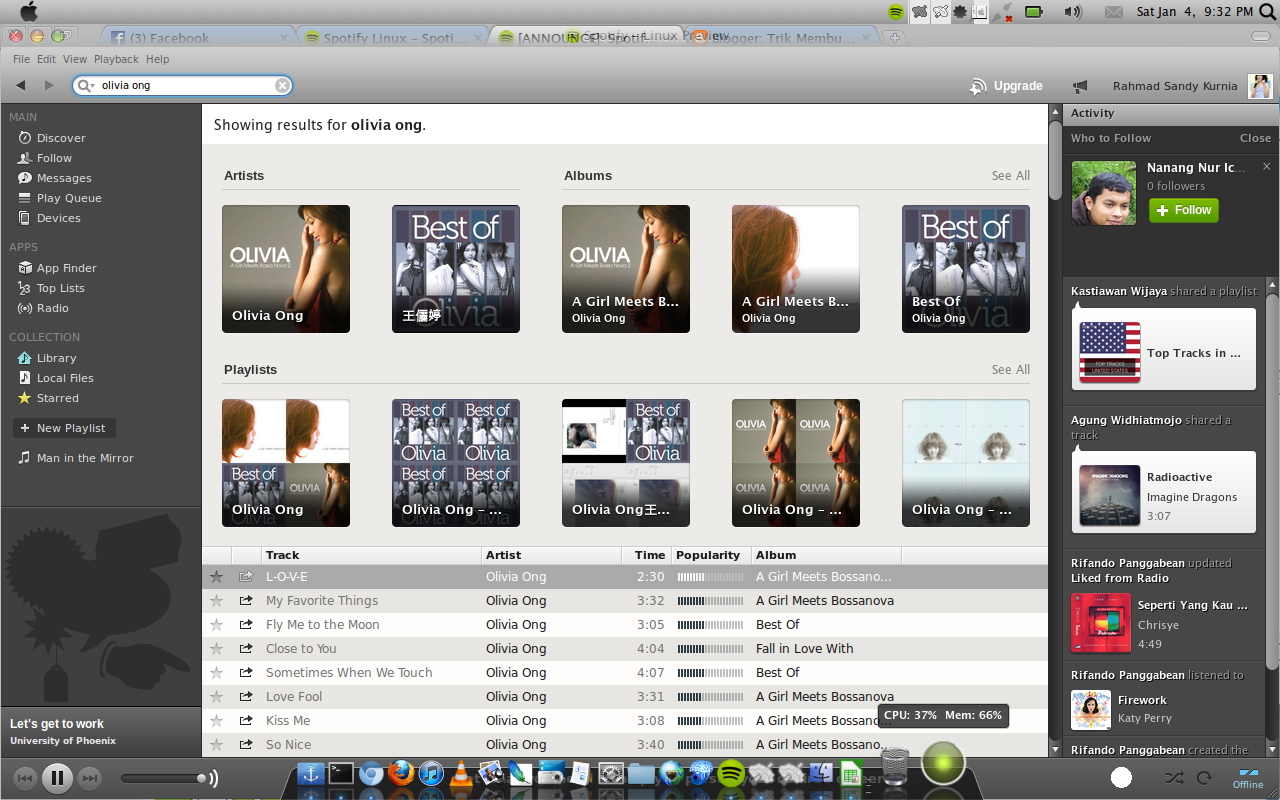
Task: Click the Upgrade button
Action: pos(1006,86)
